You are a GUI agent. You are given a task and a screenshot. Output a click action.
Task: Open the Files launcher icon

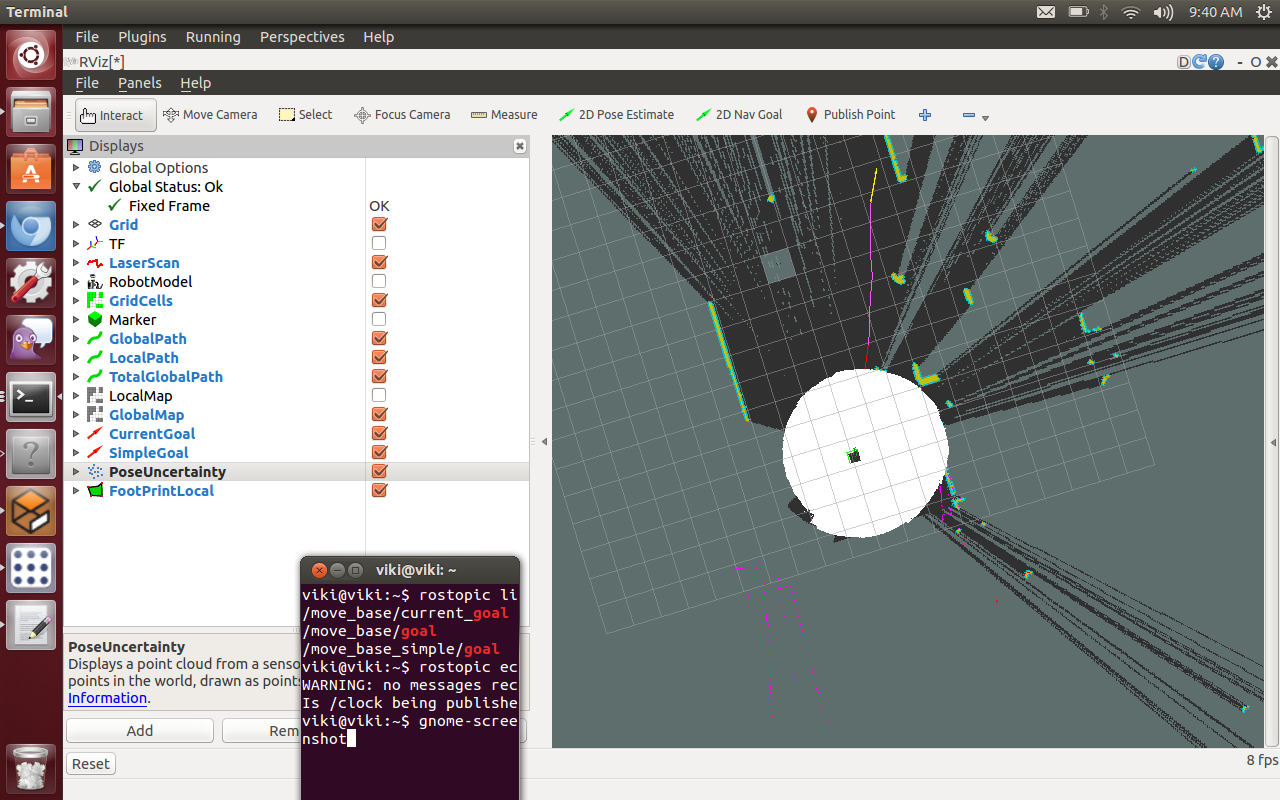tap(31, 111)
